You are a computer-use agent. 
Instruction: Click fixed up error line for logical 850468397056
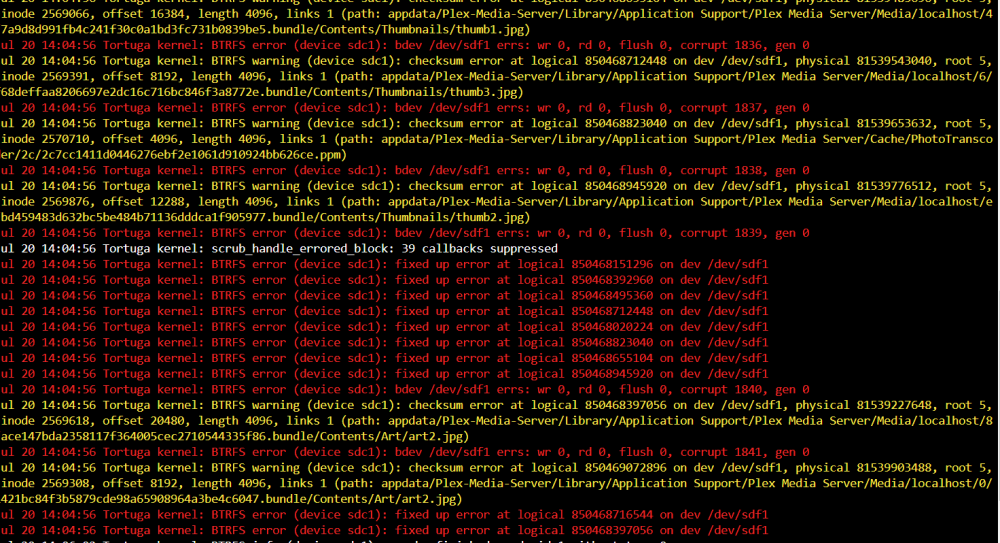pyautogui.click(x=385, y=530)
